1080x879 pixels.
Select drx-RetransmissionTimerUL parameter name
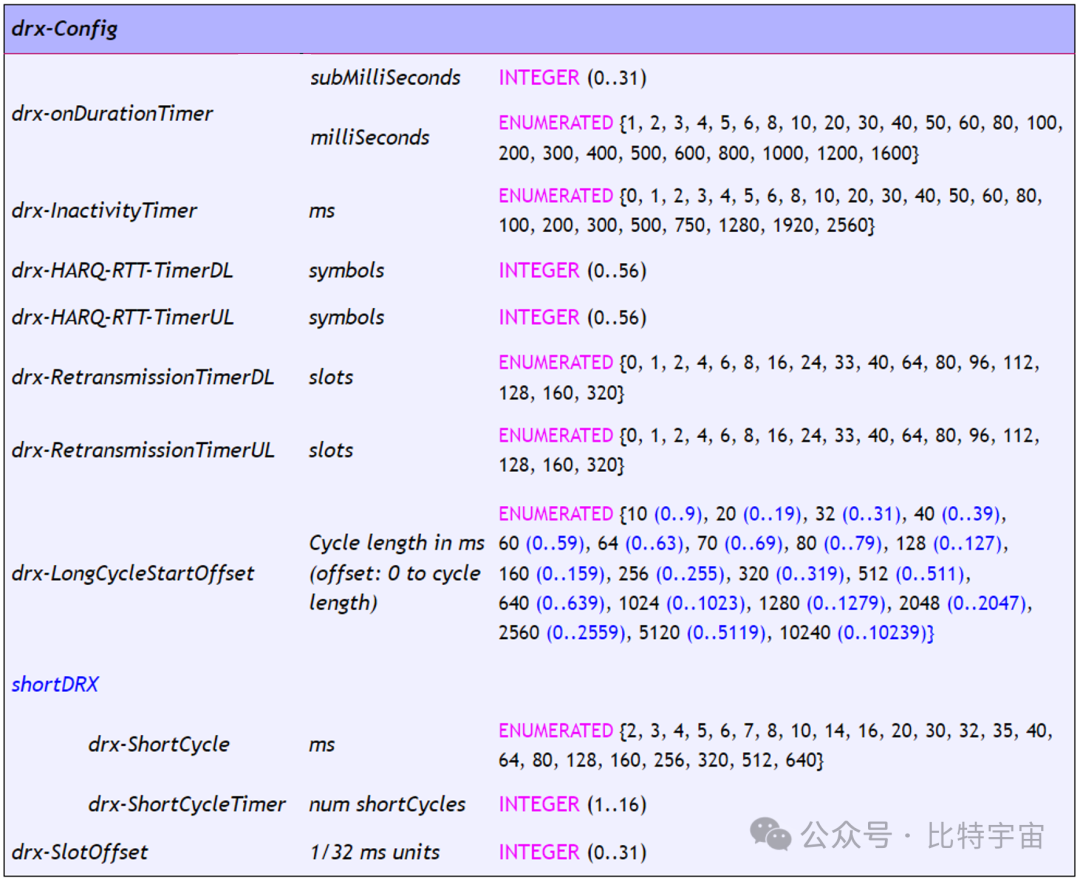click(x=143, y=451)
